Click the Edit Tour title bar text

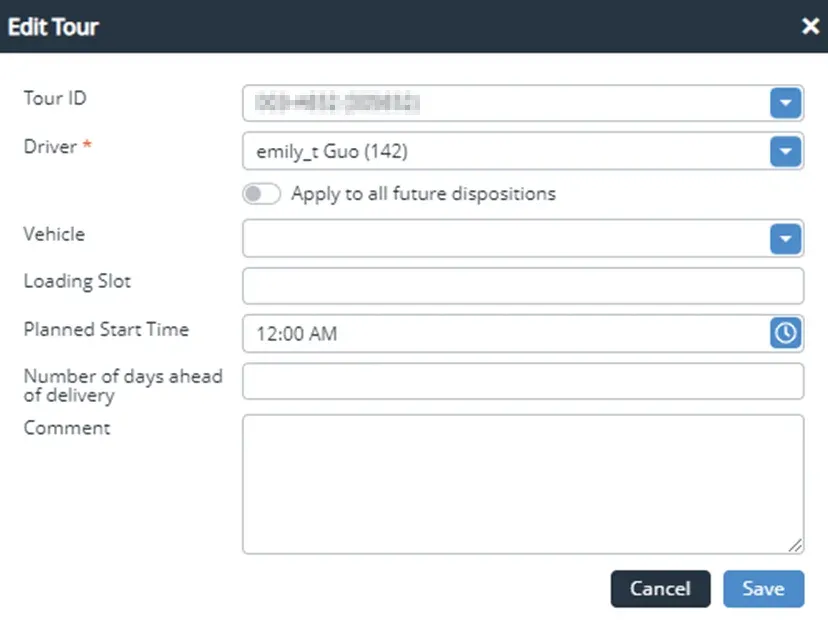click(x=53, y=27)
